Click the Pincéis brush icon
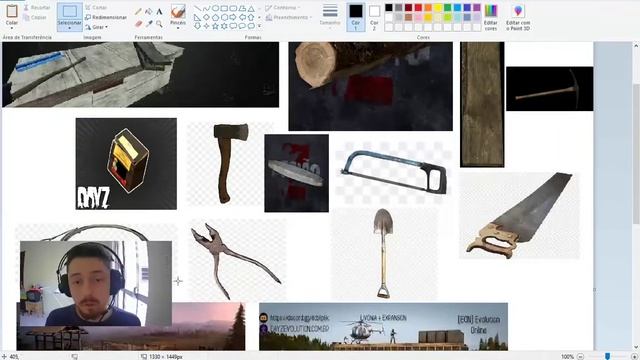640x360 pixels. 178,11
